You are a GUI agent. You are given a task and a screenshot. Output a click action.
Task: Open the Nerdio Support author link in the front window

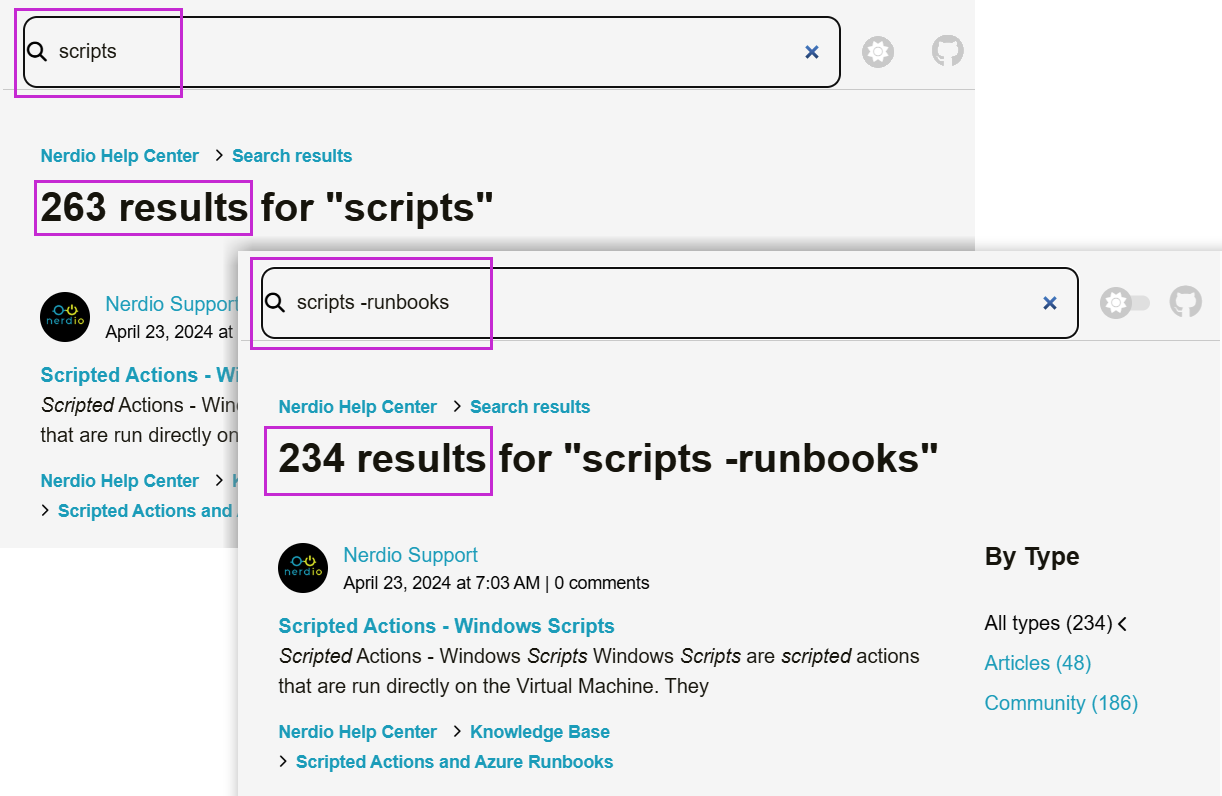[411, 555]
